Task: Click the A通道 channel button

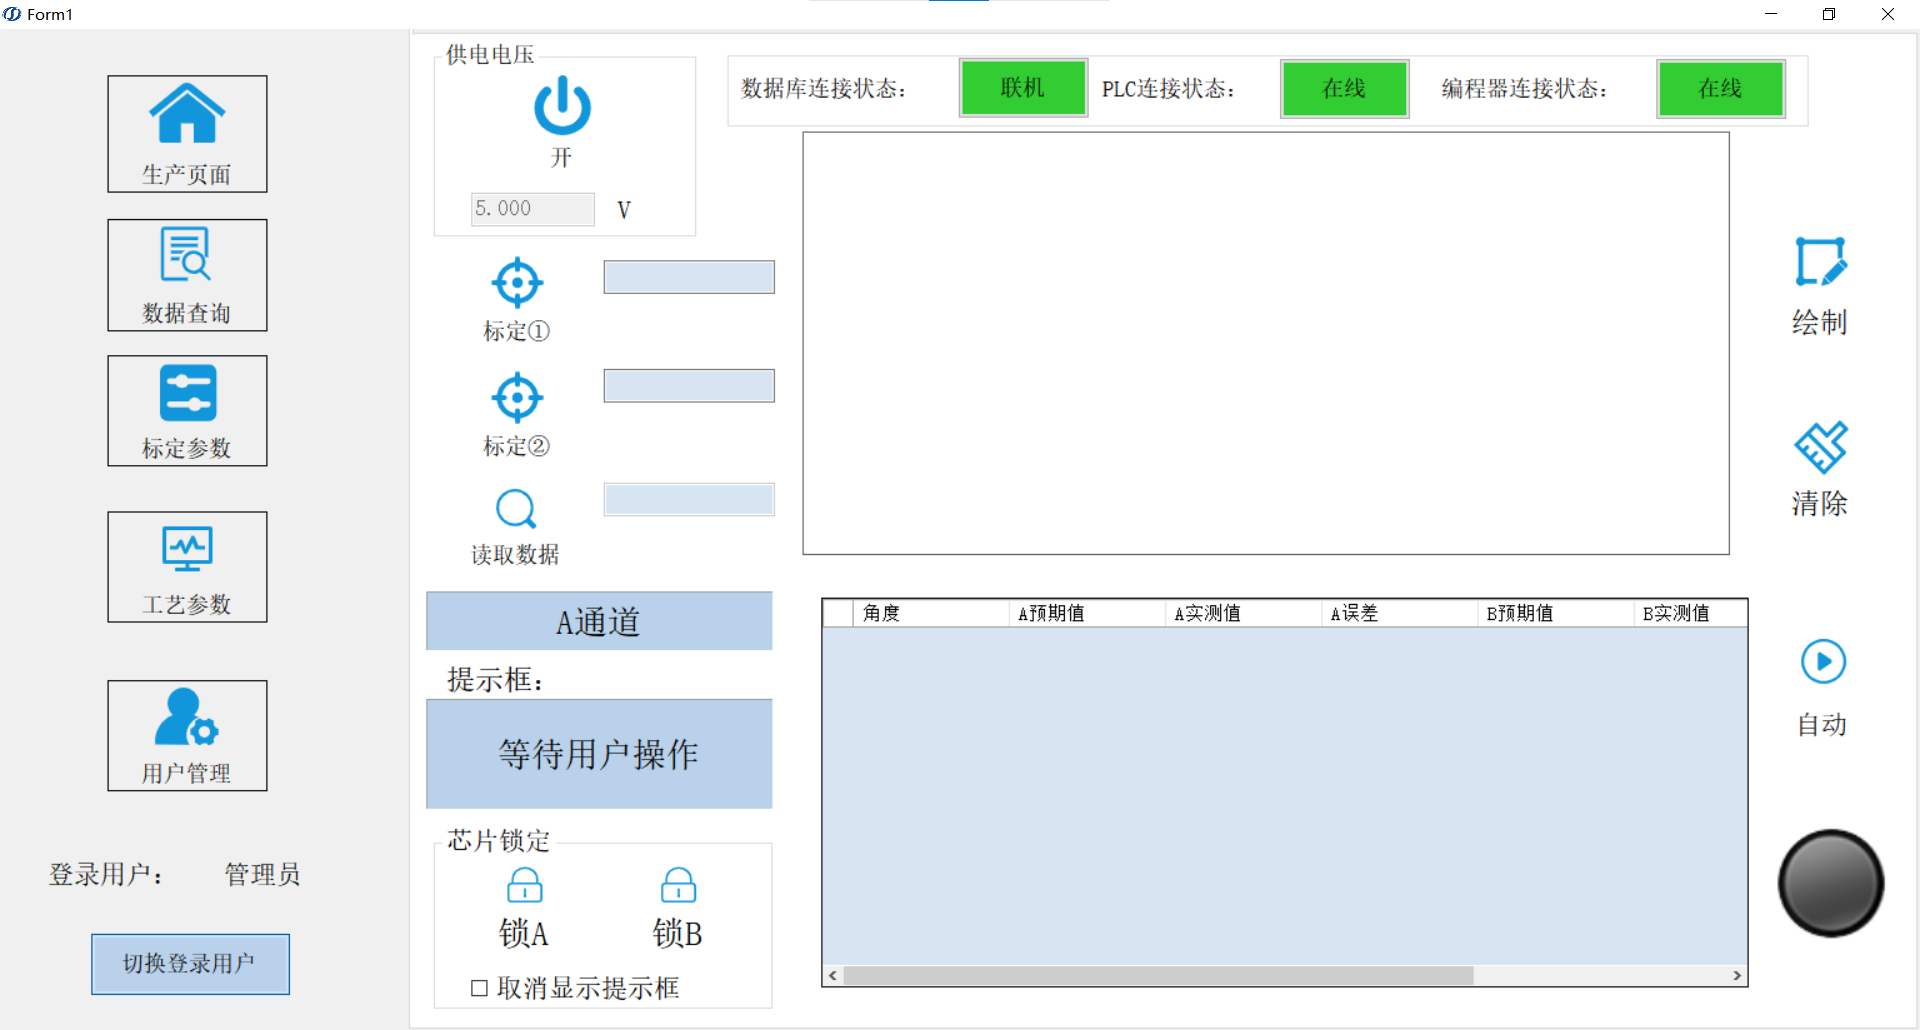Action: point(599,621)
